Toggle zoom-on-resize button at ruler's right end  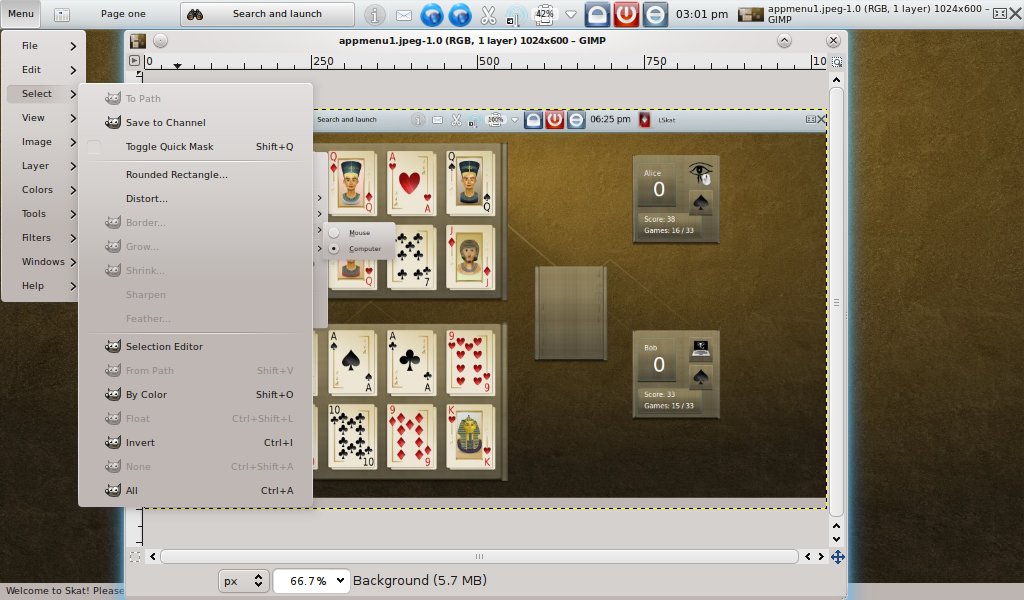[x=837, y=61]
